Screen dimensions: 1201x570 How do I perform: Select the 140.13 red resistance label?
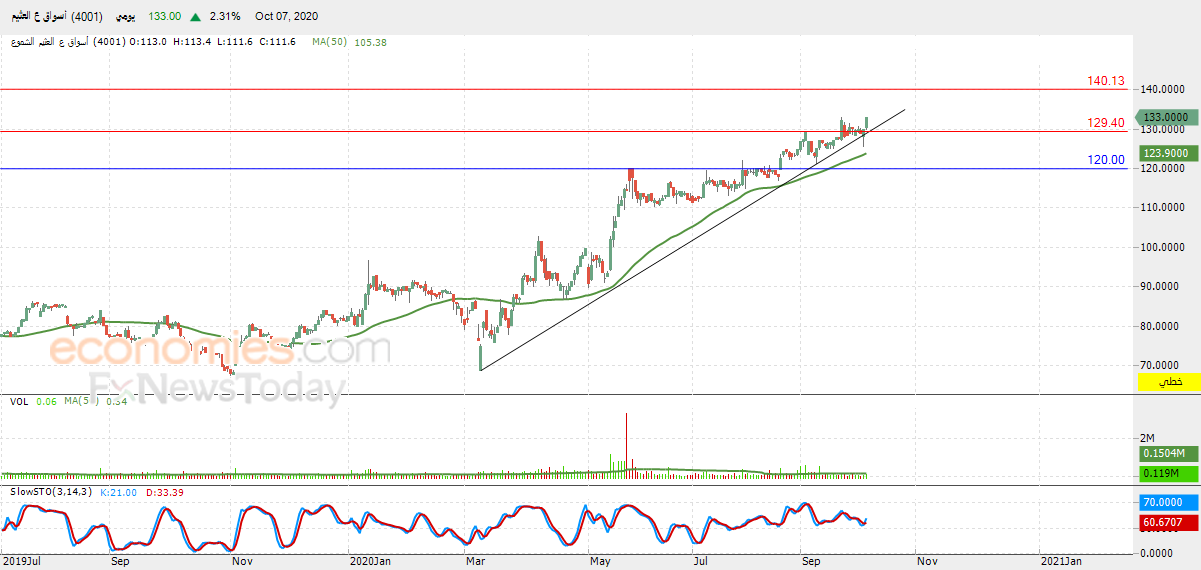[1106, 81]
